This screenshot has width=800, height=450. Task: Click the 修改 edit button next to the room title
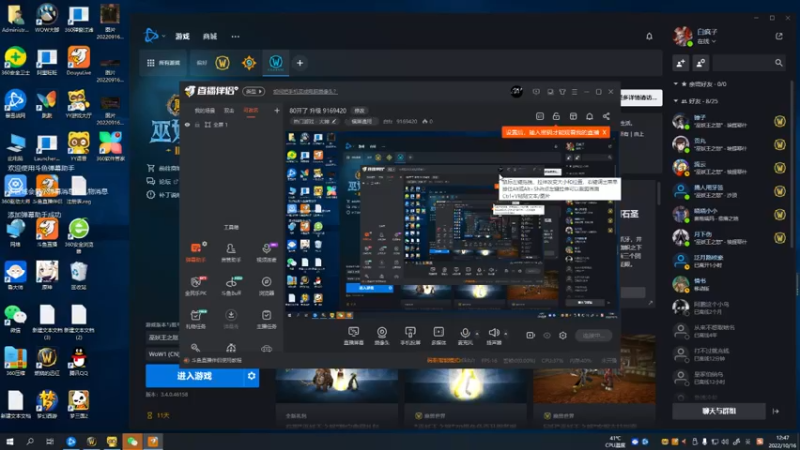[x=360, y=110]
